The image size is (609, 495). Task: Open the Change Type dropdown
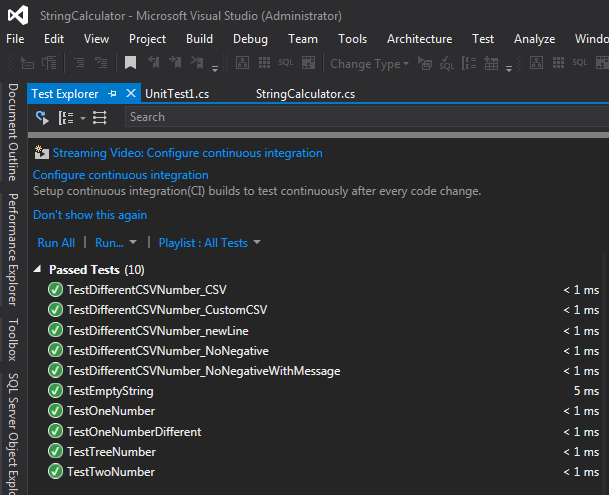(x=369, y=64)
